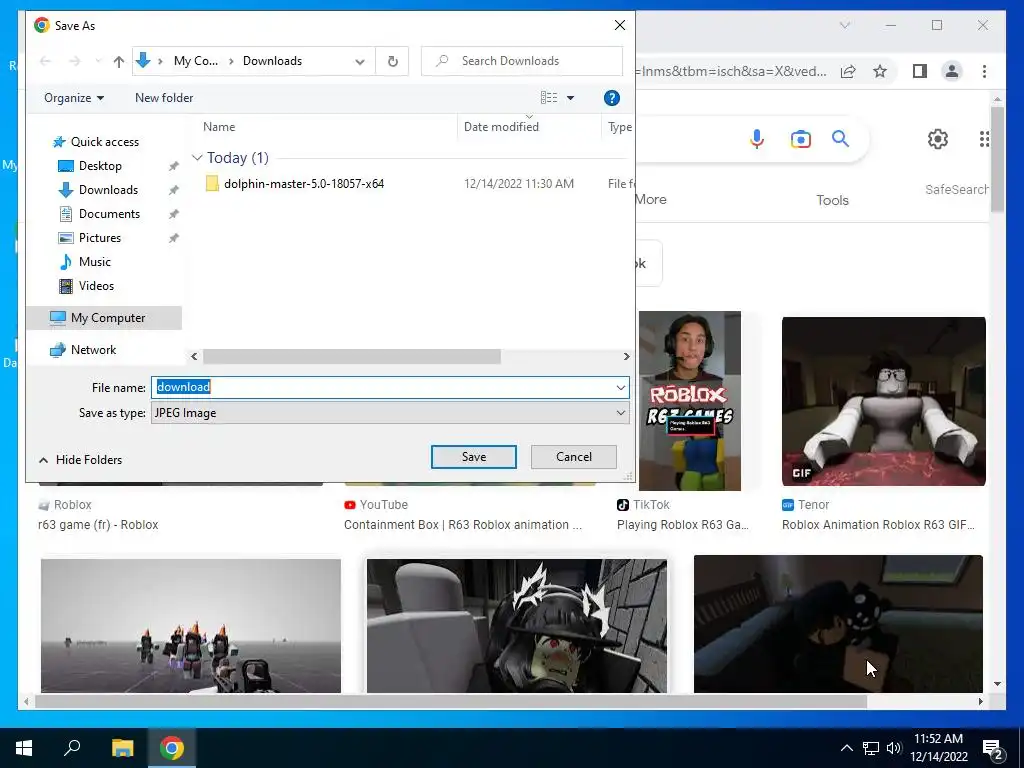Viewport: 1024px width, 768px height.
Task: Show hidden system tray icons
Action: [846, 748]
